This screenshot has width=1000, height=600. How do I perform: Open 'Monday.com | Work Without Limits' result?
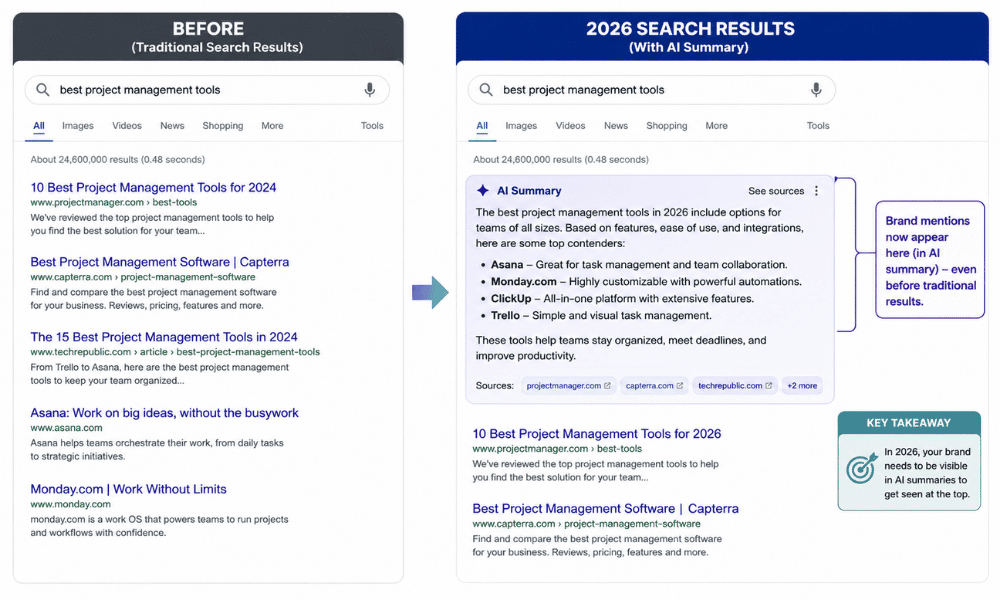[128, 489]
